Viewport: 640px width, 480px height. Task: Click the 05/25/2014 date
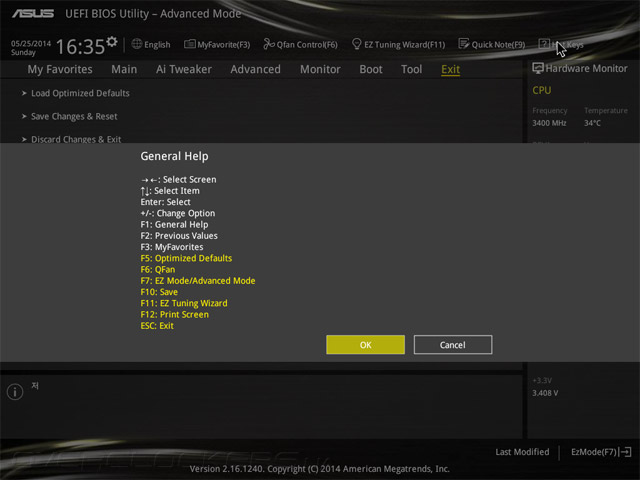tap(31, 43)
